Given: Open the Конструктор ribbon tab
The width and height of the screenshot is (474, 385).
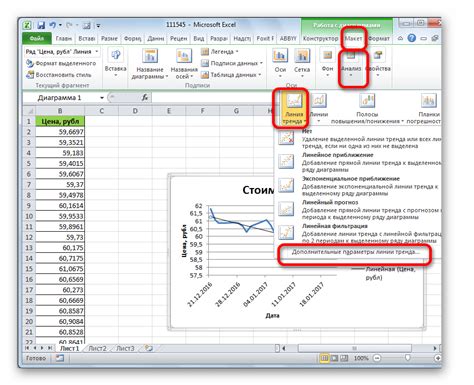Looking at the screenshot, I should [x=320, y=38].
